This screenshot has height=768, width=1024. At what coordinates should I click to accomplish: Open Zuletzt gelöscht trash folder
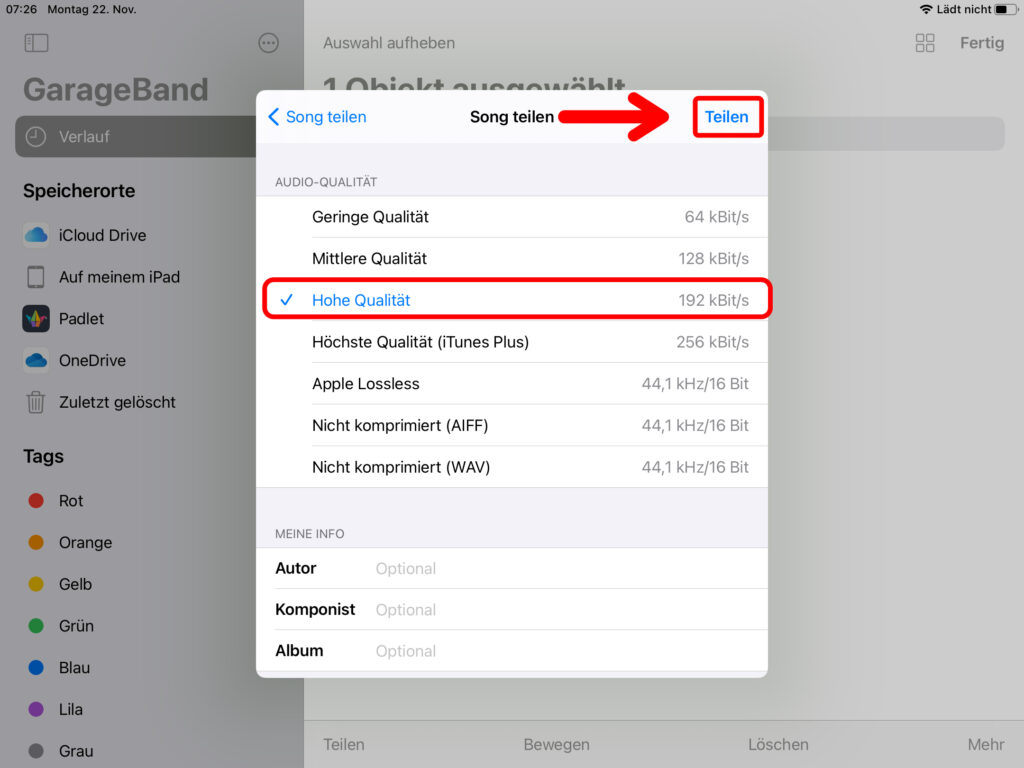coord(116,402)
